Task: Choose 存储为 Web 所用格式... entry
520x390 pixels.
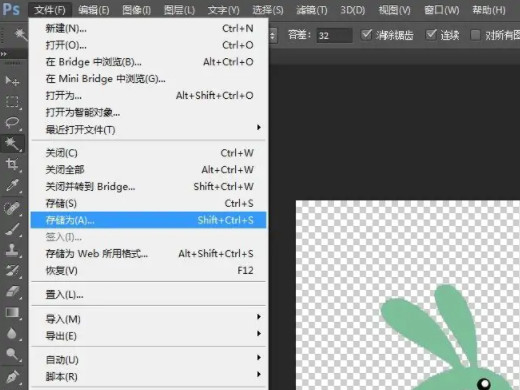Action: point(148,254)
